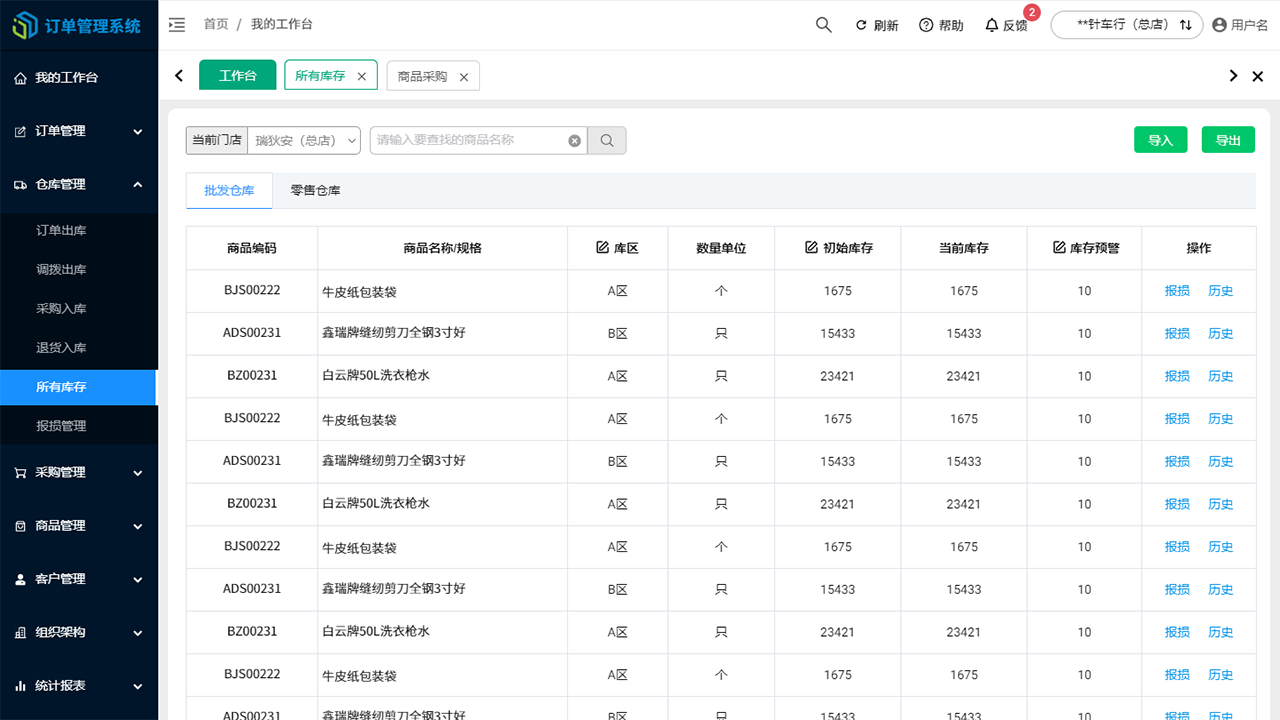Clear the search box with the x icon
Screen dimensions: 1280x720
[x=574, y=140]
